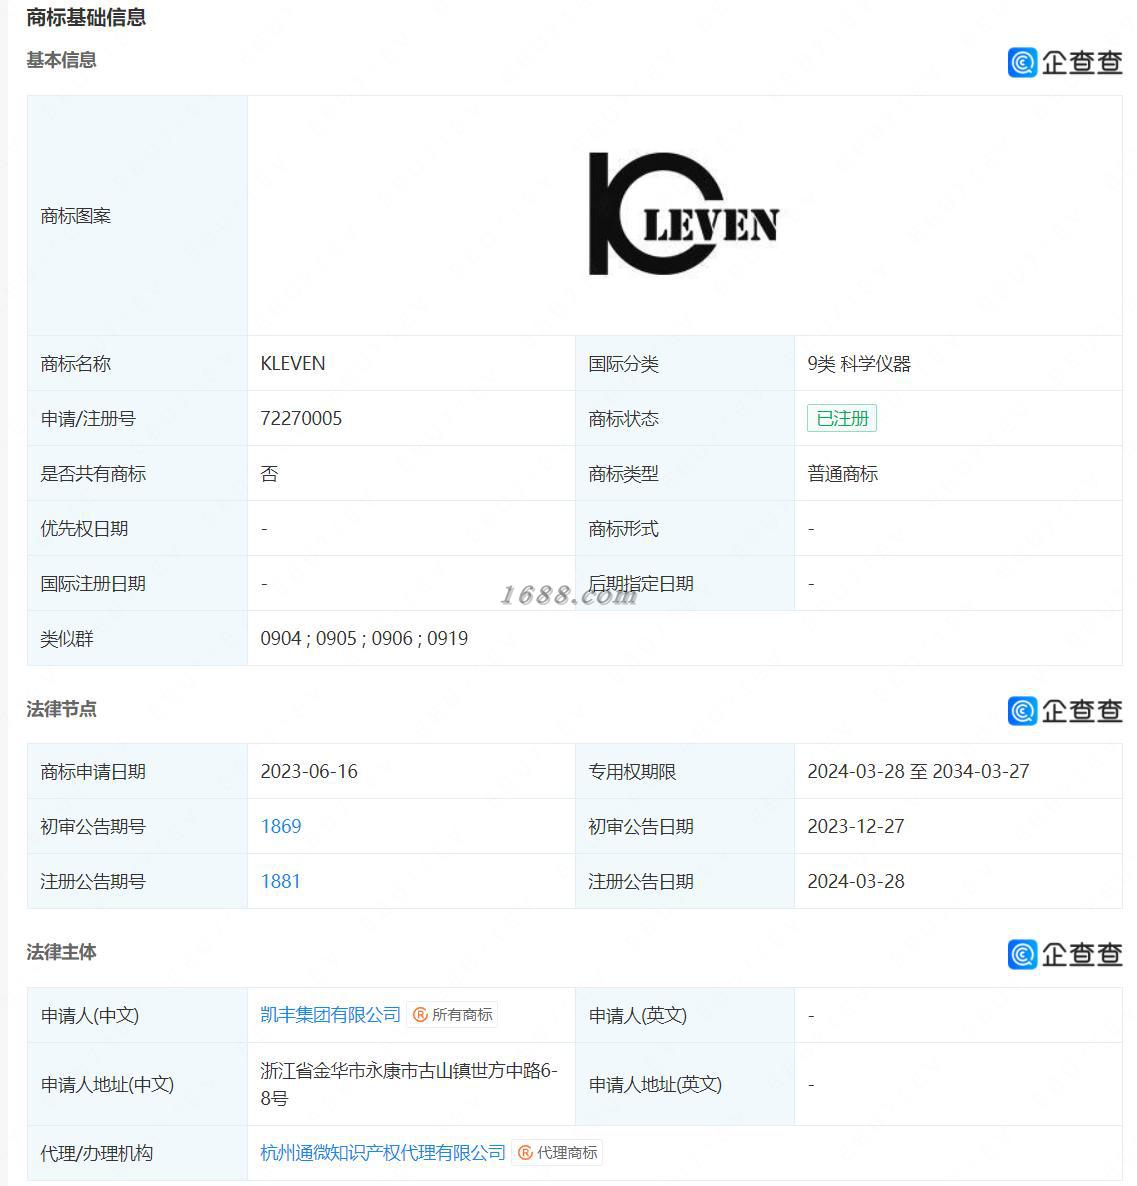Click the 代理商标 badge button
The width and height of the screenshot is (1137, 1186).
click(x=558, y=1152)
